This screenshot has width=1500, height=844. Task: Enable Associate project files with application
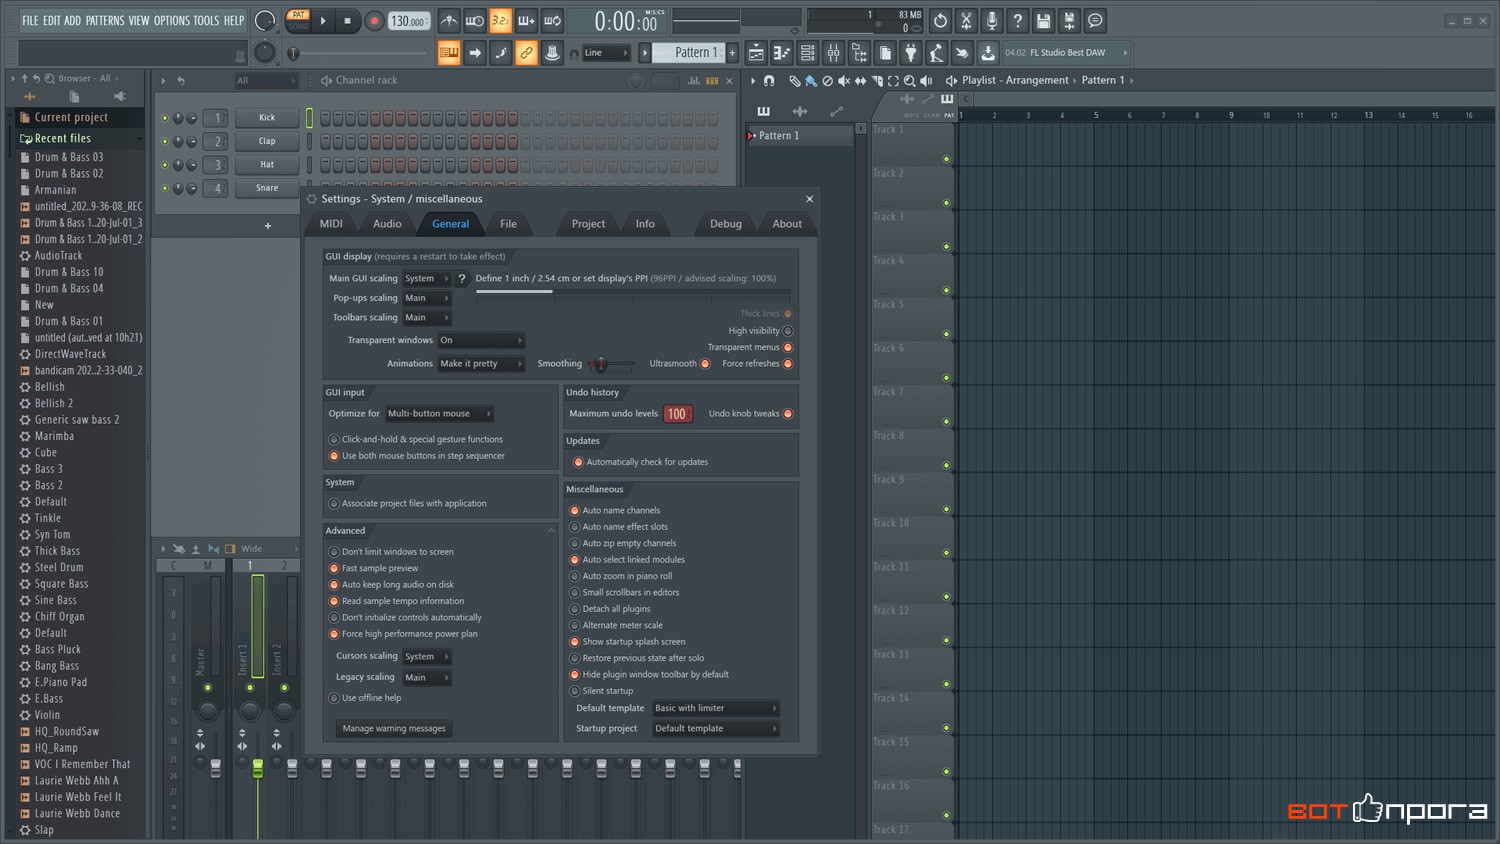334,504
